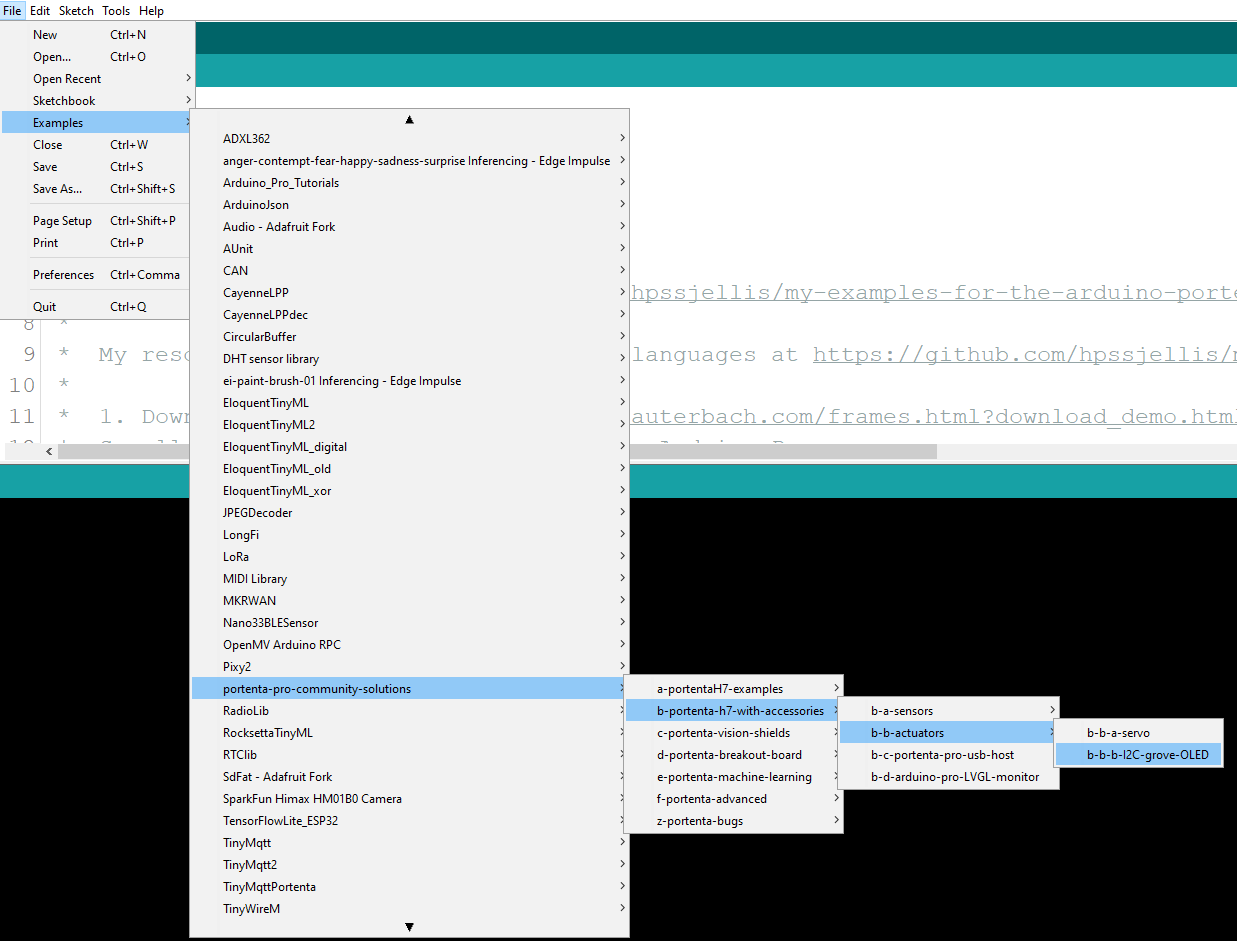Expand Open Recent submenu
This screenshot has width=1237, height=941.
click(x=98, y=79)
